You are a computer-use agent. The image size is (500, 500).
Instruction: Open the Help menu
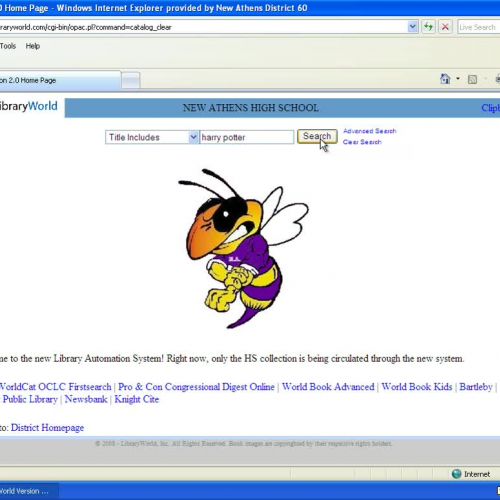[x=33, y=46]
